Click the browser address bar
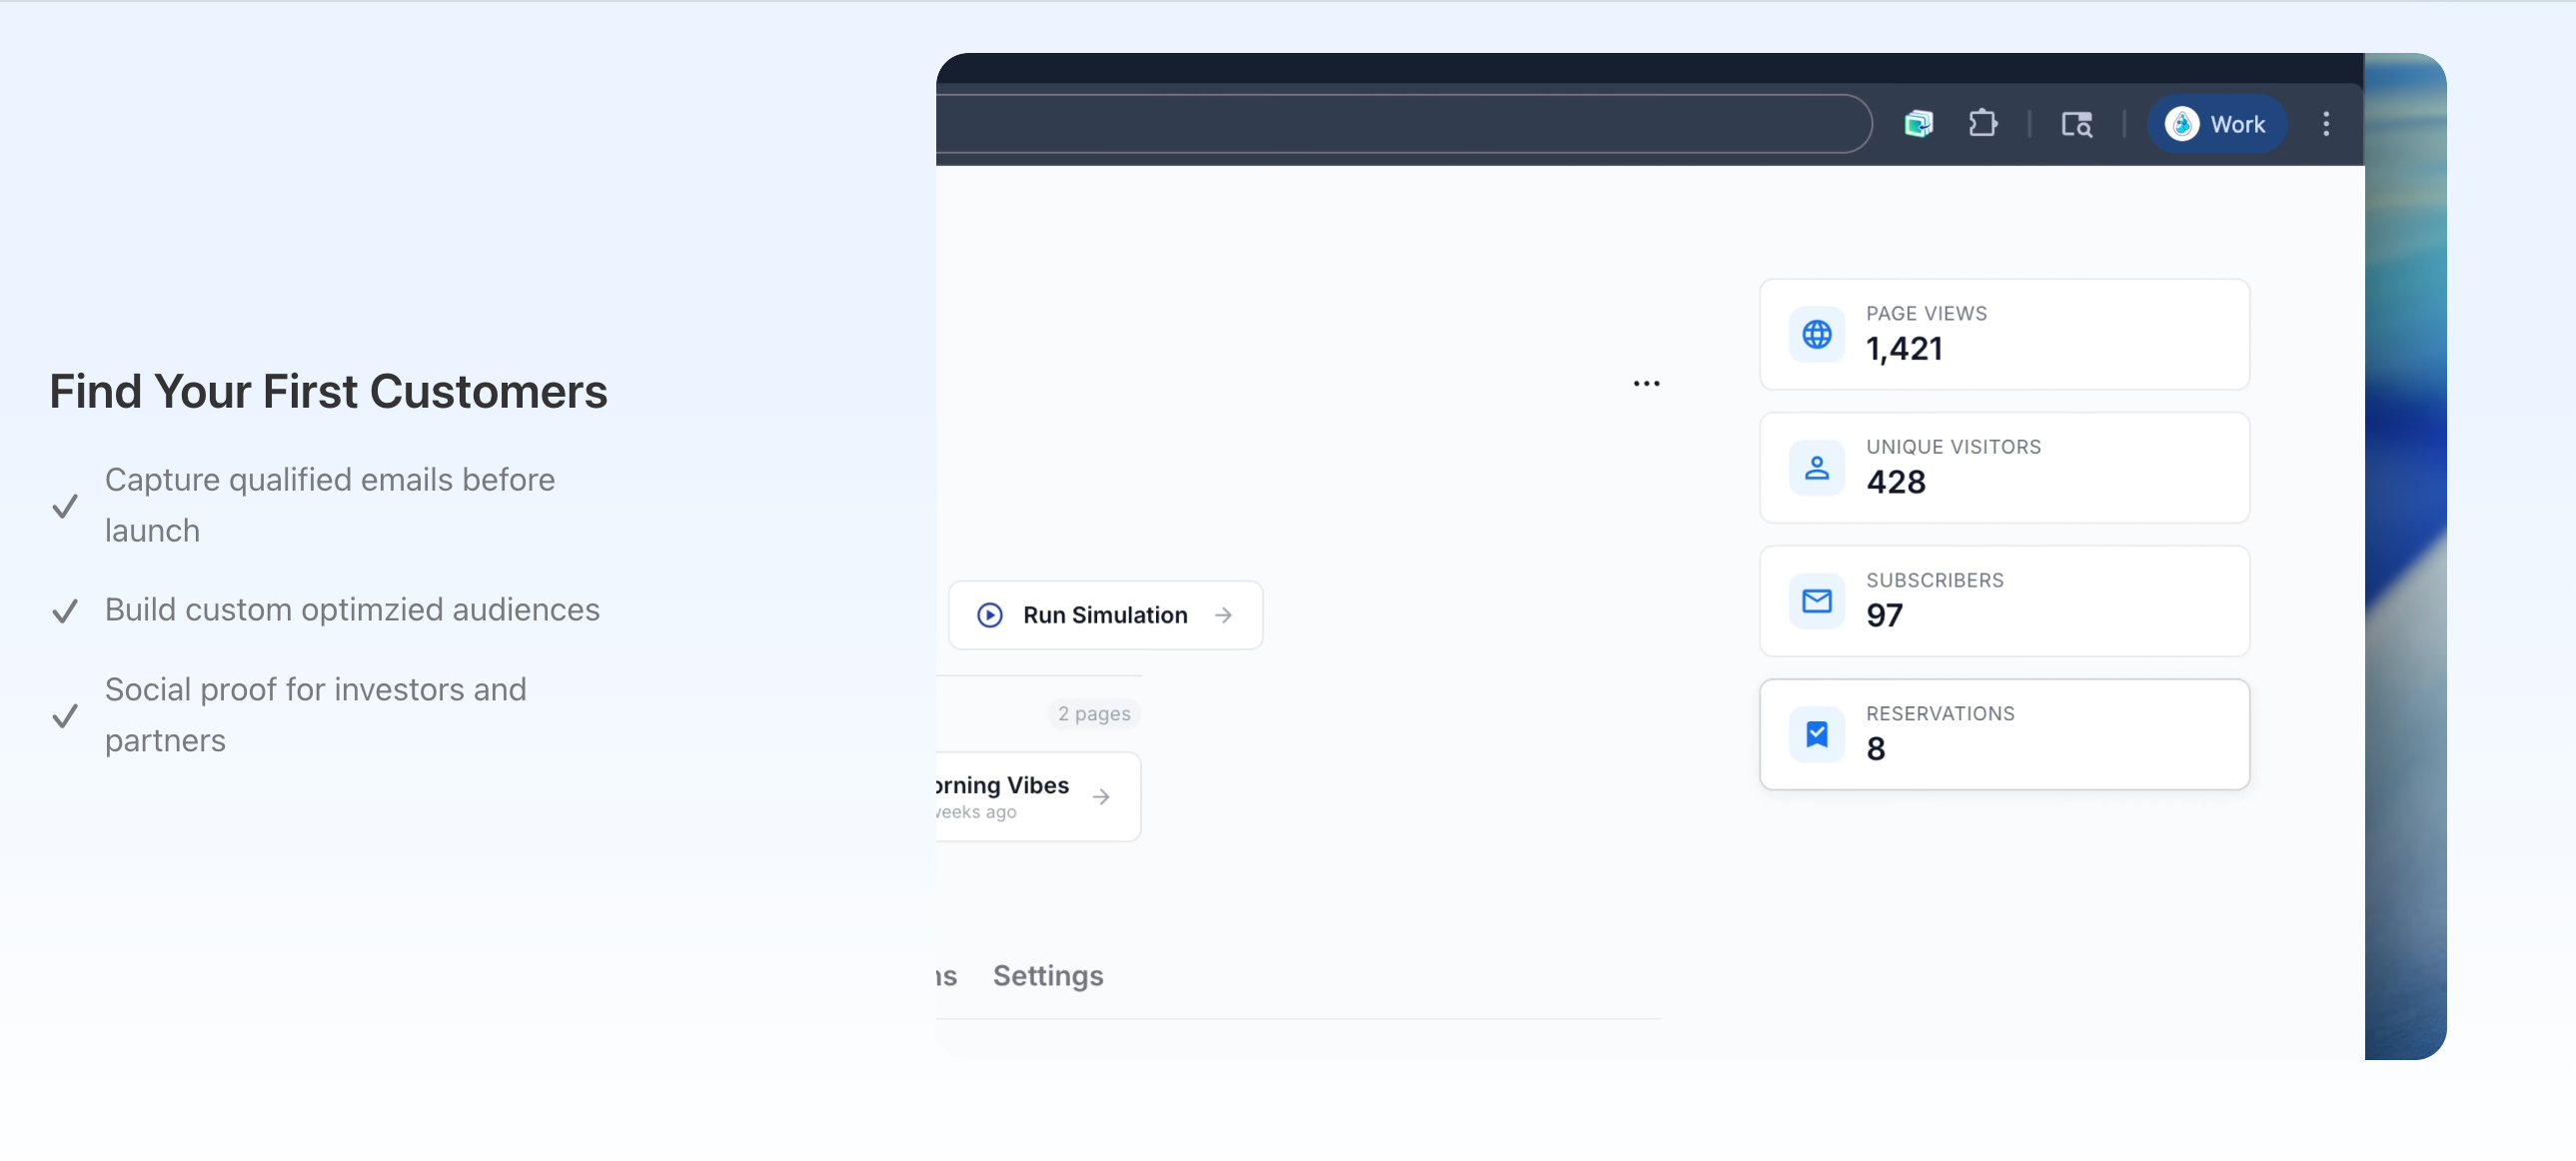The height and width of the screenshot is (1161, 2576). [x=1402, y=124]
